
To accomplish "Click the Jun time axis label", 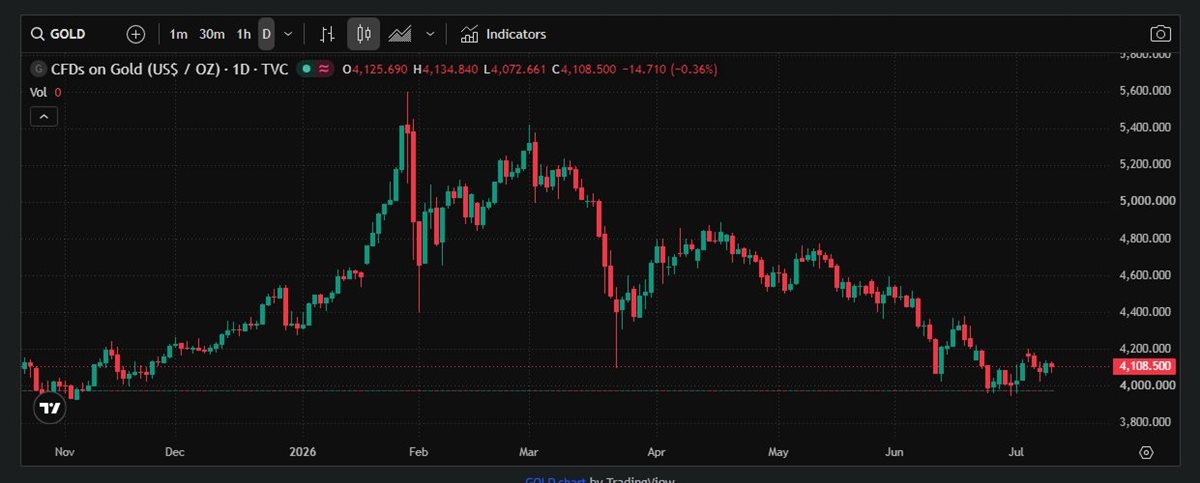I will coord(895,452).
